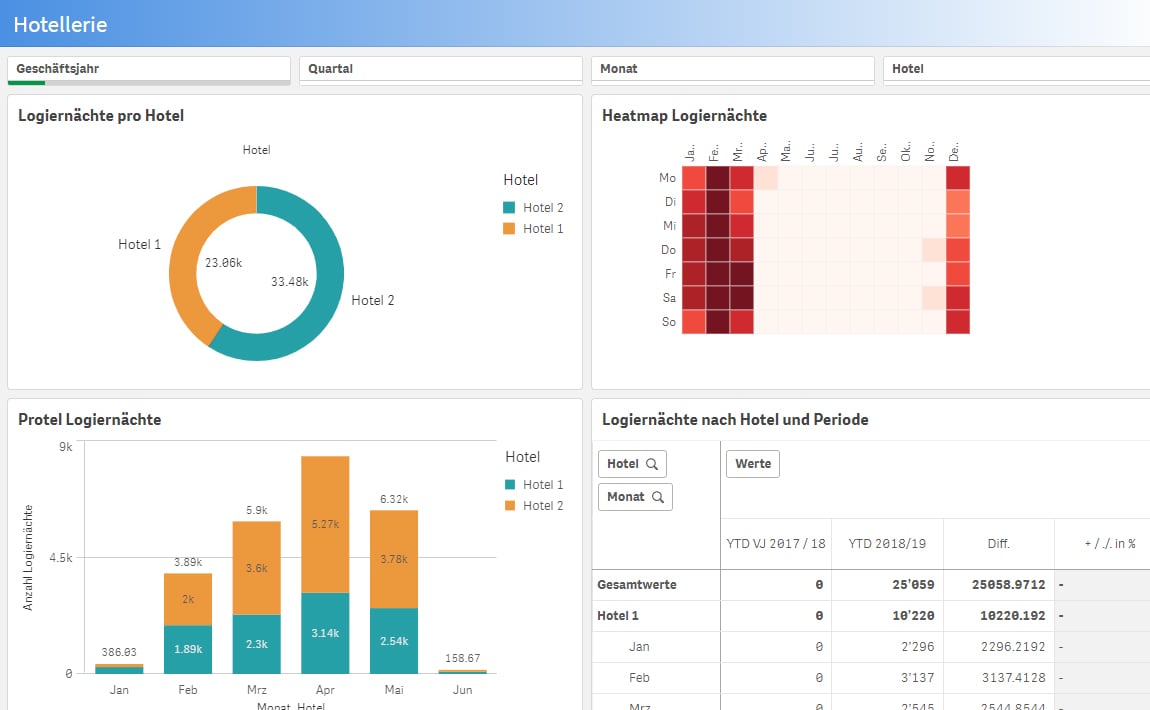Click Logiernächte nach Hotel und Periode title
This screenshot has width=1150, height=710.
[735, 420]
